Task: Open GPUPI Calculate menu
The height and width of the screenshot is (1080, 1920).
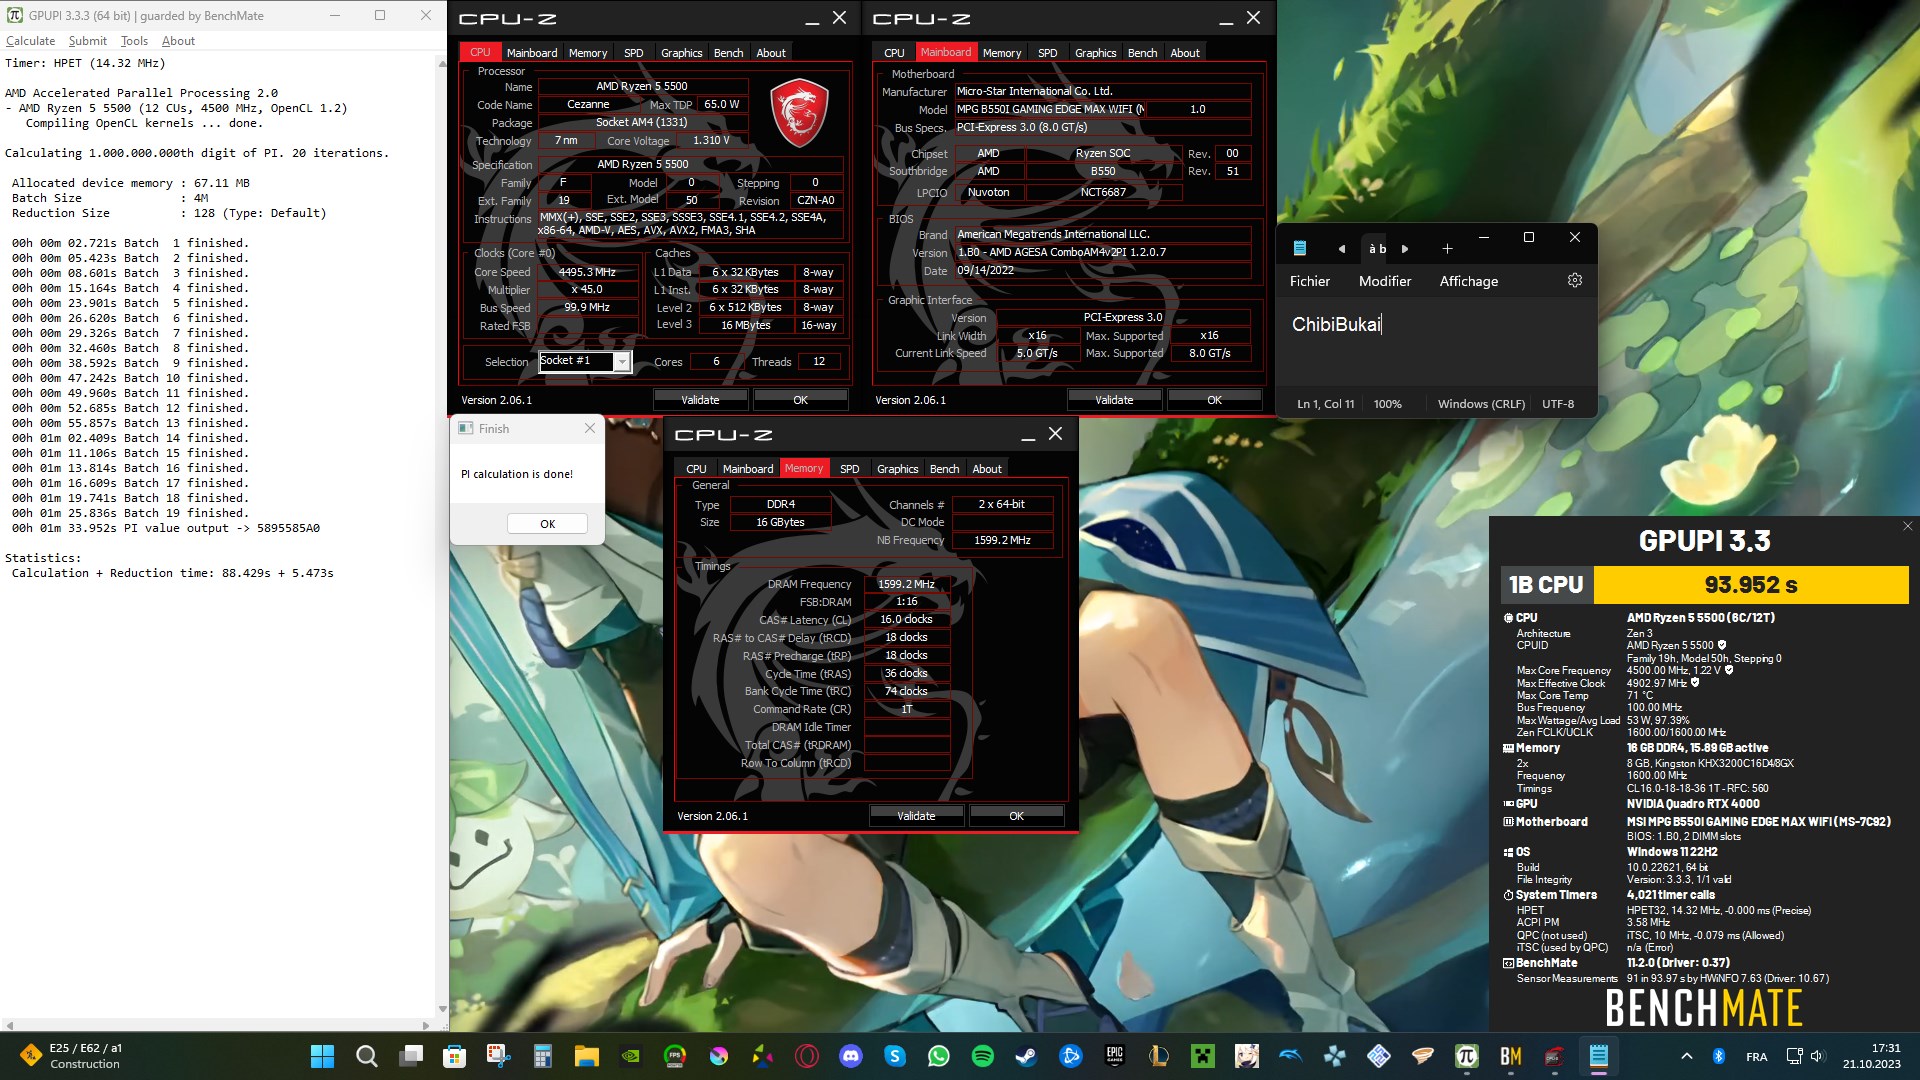Action: click(30, 41)
